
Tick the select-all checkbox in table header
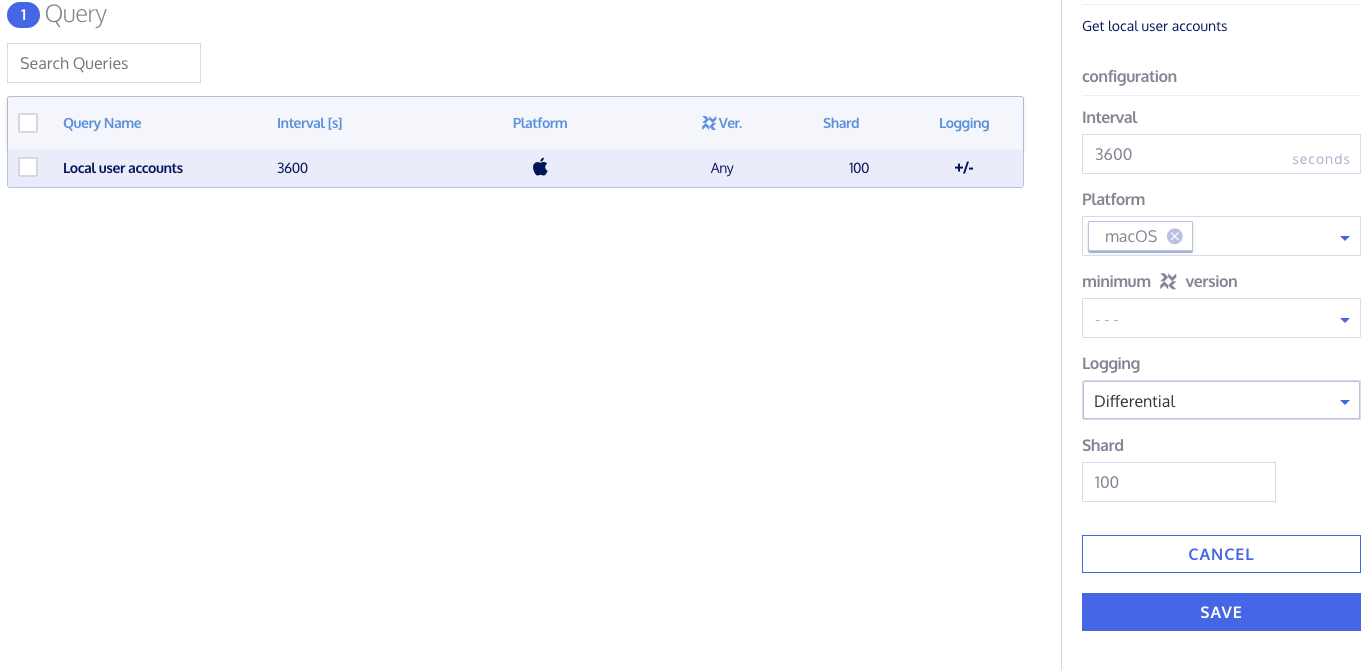pos(28,123)
